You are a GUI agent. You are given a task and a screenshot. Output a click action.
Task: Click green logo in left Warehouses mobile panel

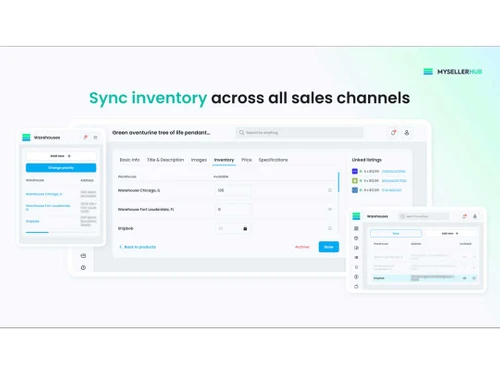(x=26, y=137)
